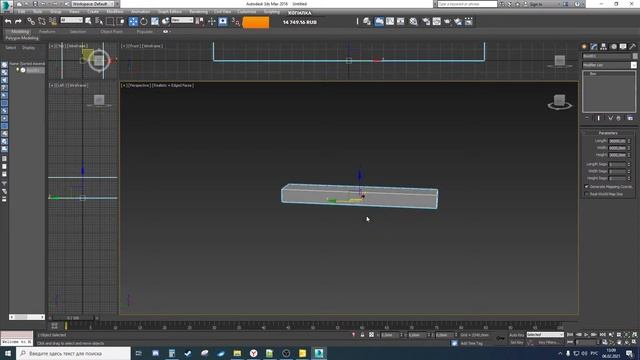Open the Select menu in Scene Explorer
Viewport: 640px width, 360px height.
tap(11, 48)
